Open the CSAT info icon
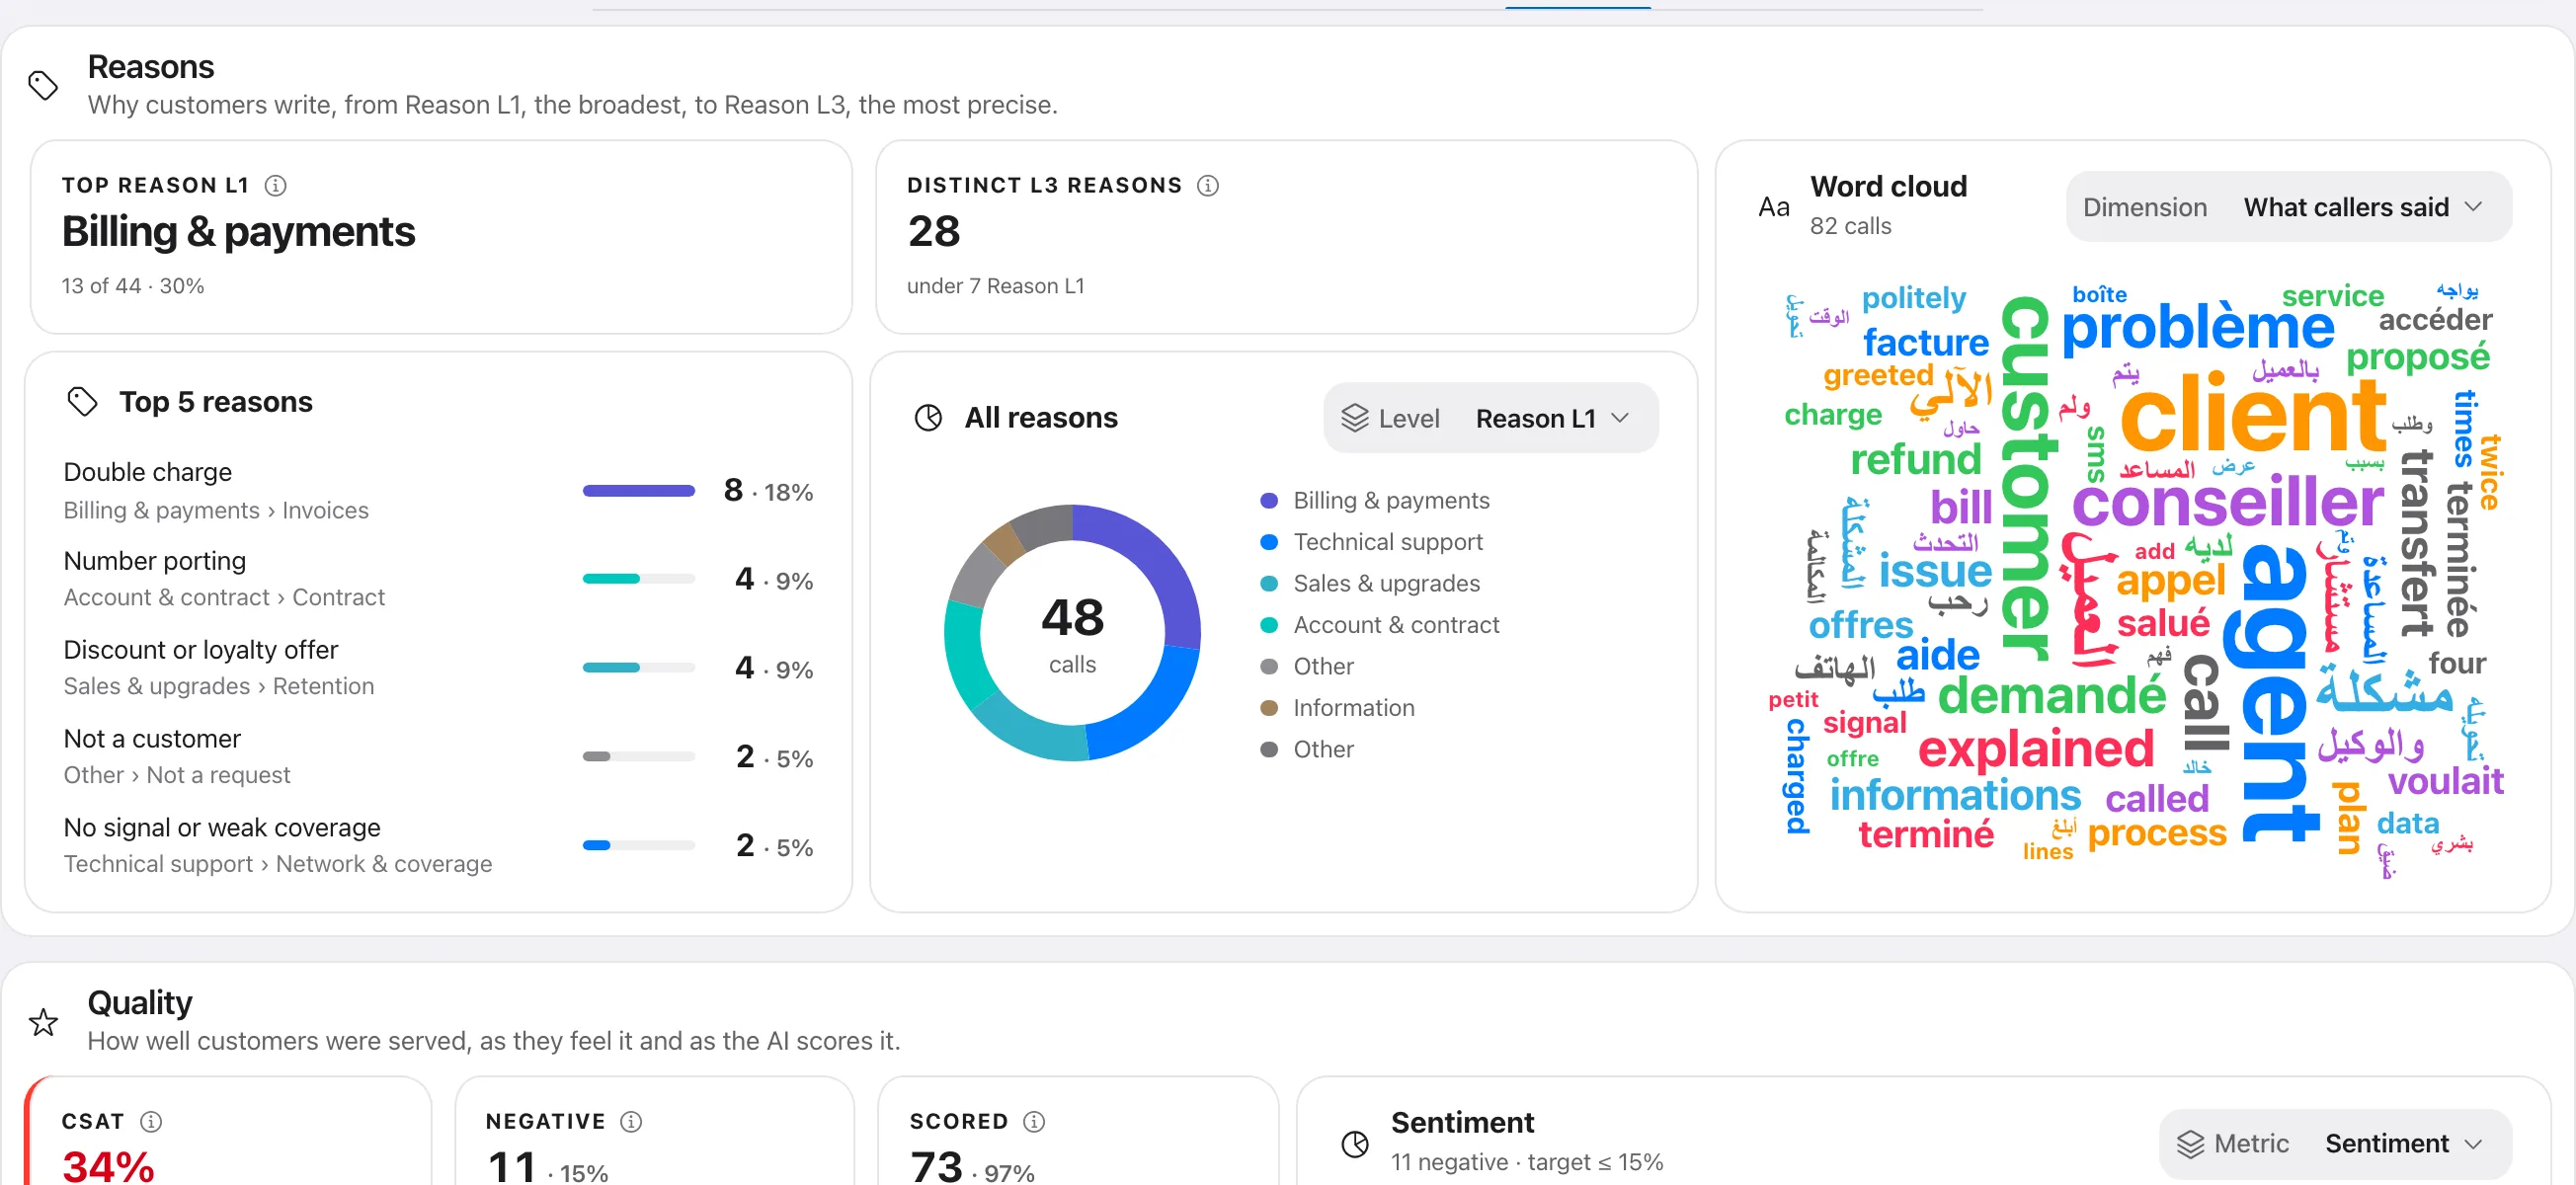This screenshot has height=1185, width=2576. coord(151,1121)
